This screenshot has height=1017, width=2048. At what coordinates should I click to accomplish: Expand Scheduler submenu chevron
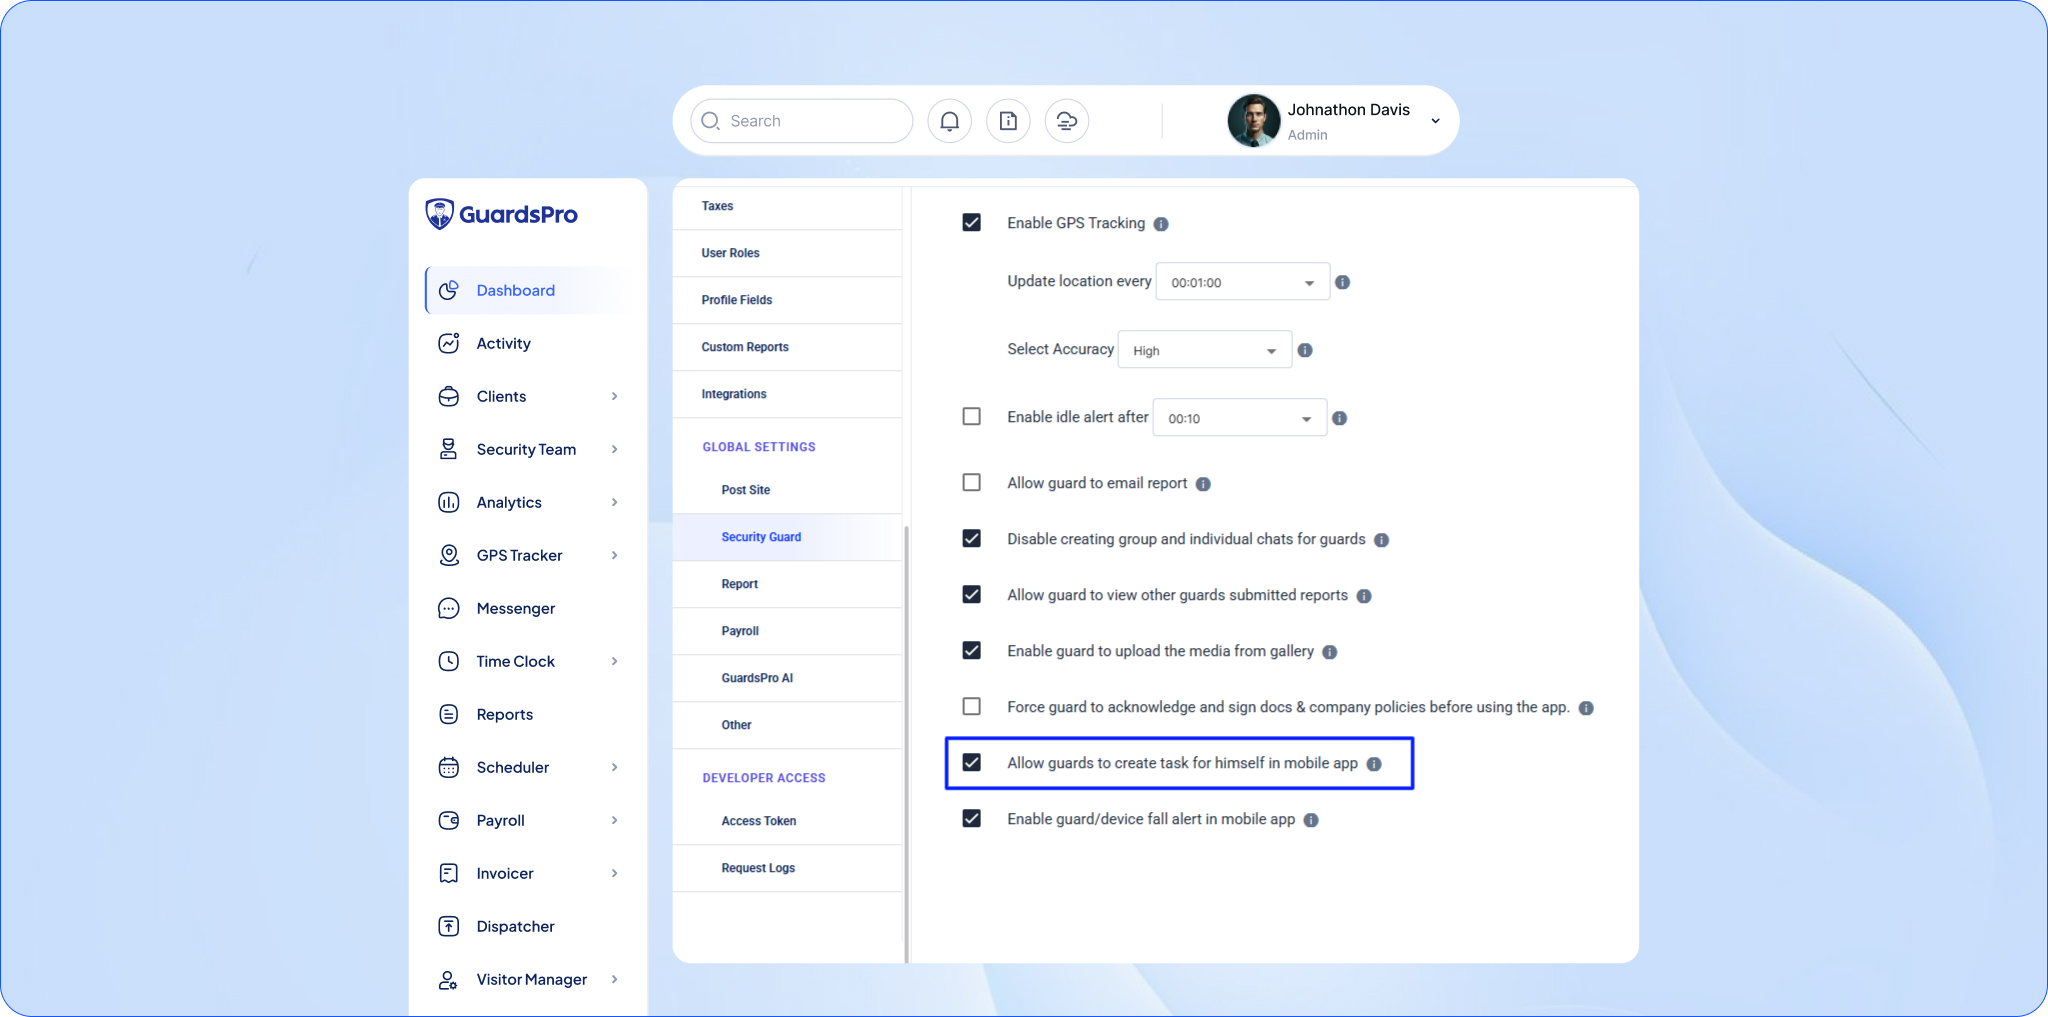coord(615,767)
